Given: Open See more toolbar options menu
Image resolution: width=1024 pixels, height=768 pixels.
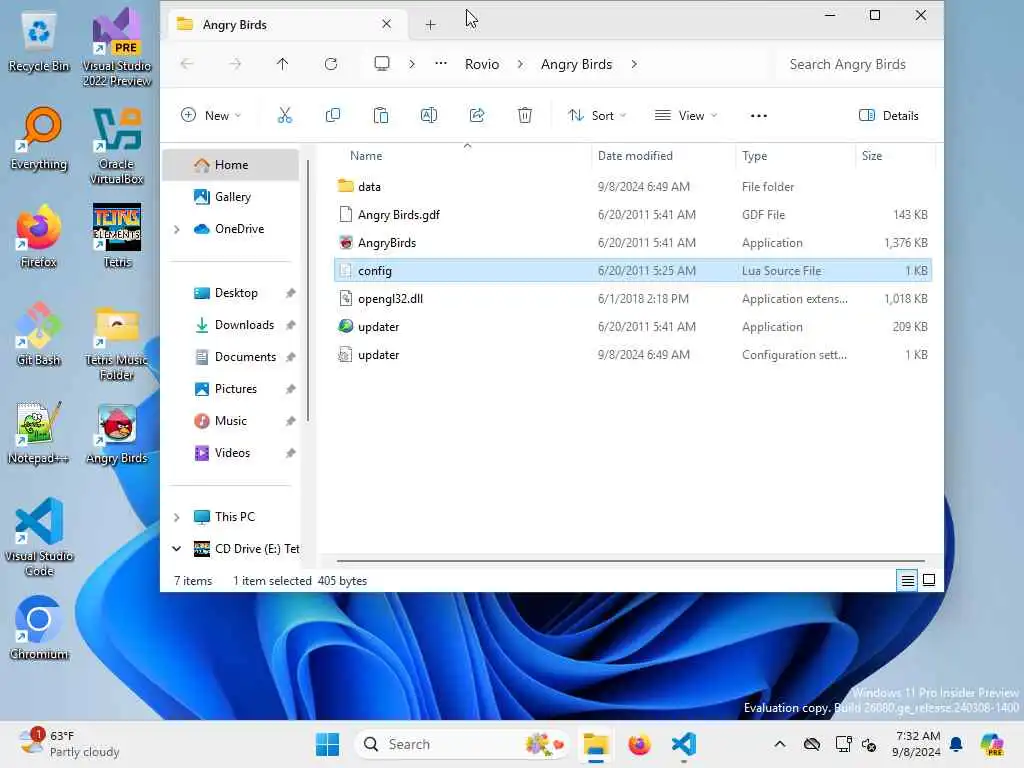Looking at the screenshot, I should [x=759, y=116].
